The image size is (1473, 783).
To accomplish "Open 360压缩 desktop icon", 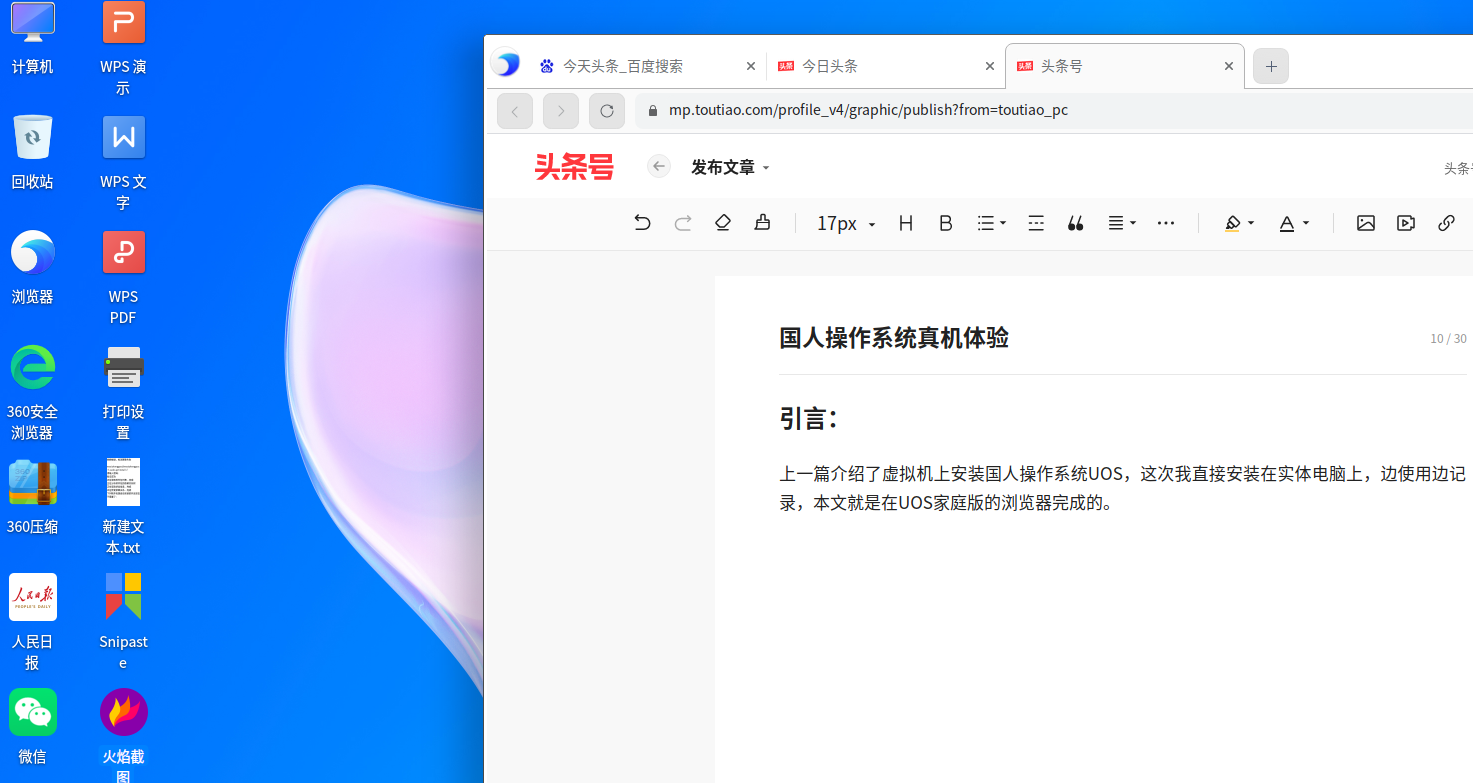I will [x=32, y=497].
